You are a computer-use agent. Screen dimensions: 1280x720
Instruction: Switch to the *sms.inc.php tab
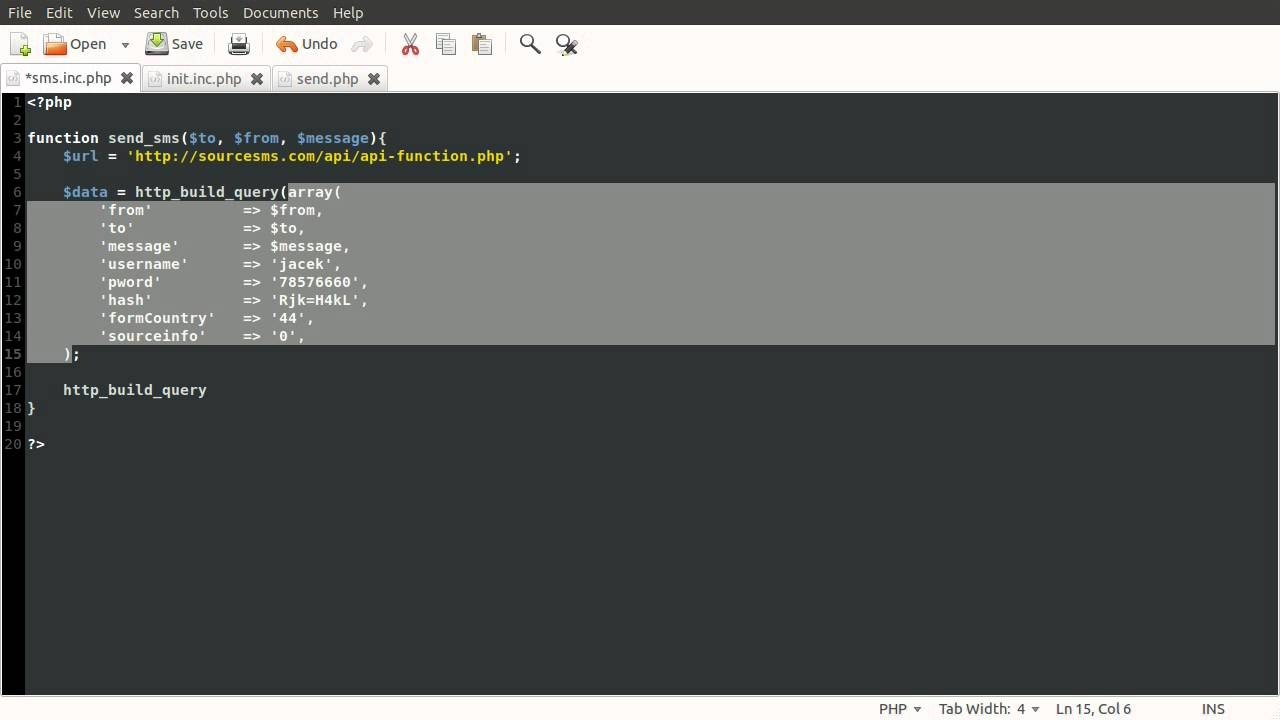coord(68,78)
